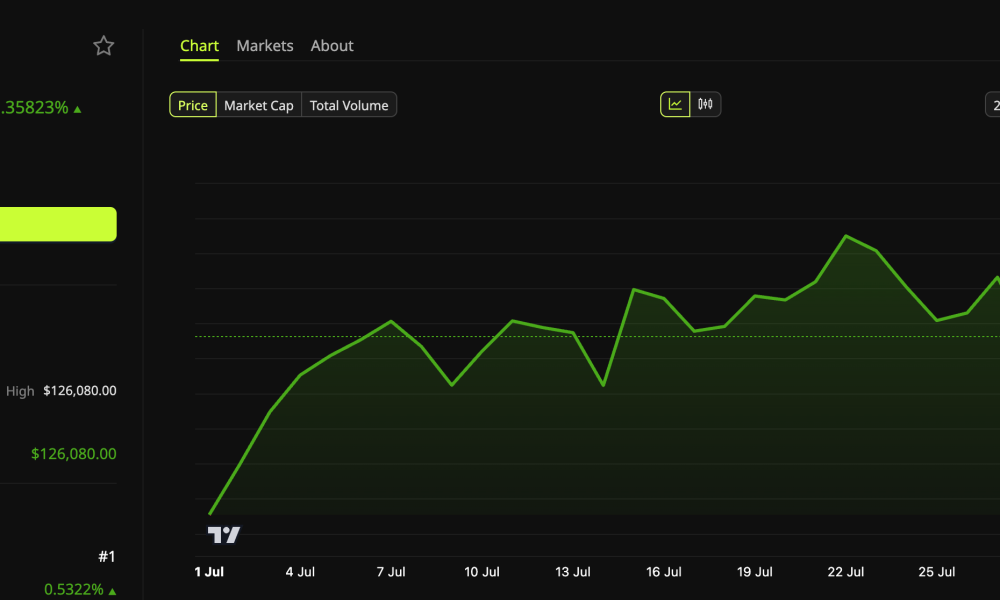Click the #1 rank value

point(107,557)
